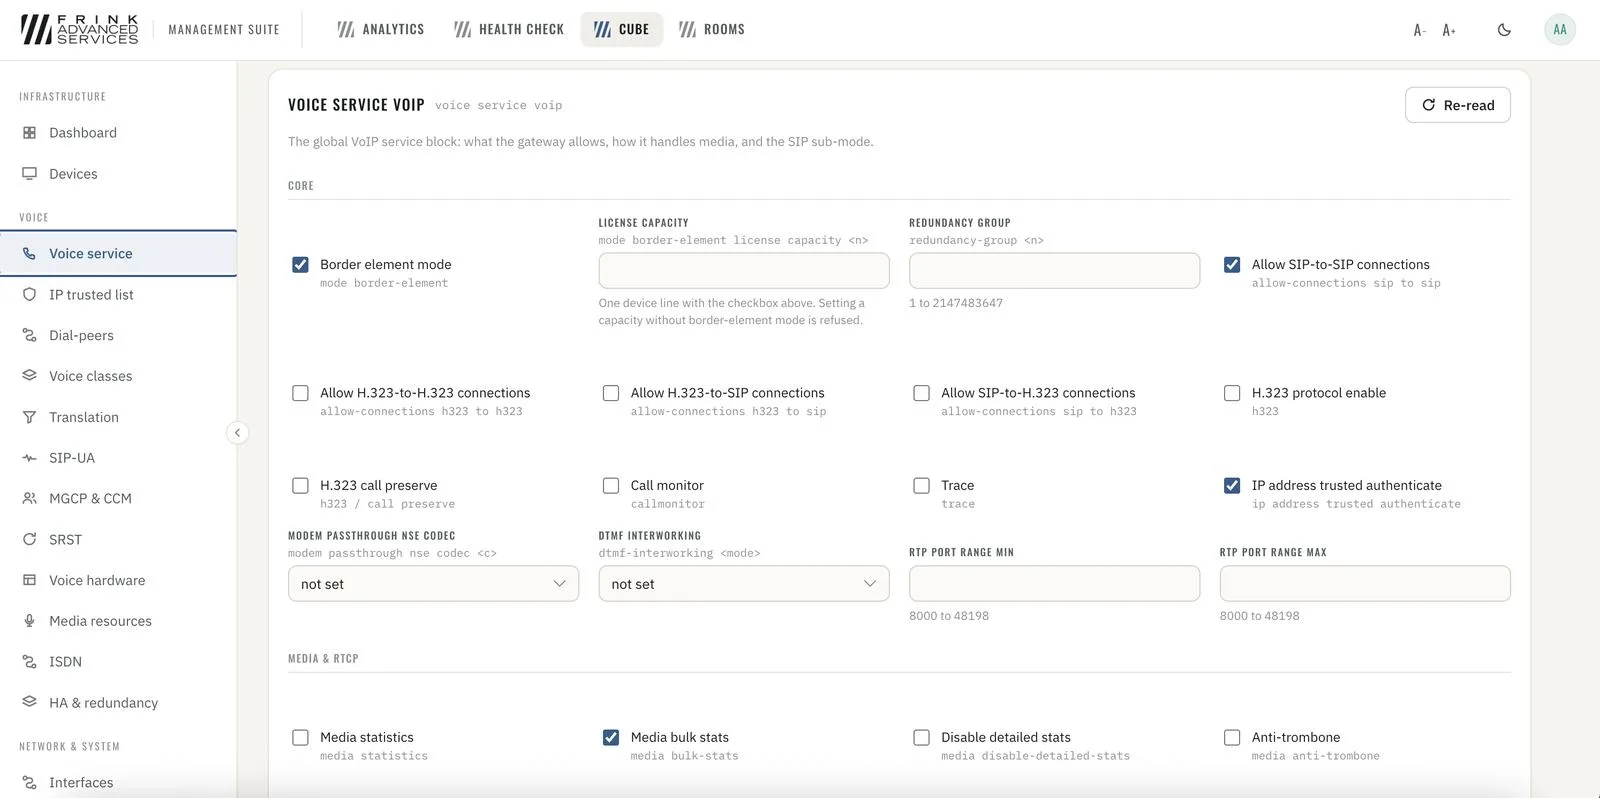This screenshot has width=1600, height=798.
Task: Open the HA & redundancy page
Action: coord(118,702)
